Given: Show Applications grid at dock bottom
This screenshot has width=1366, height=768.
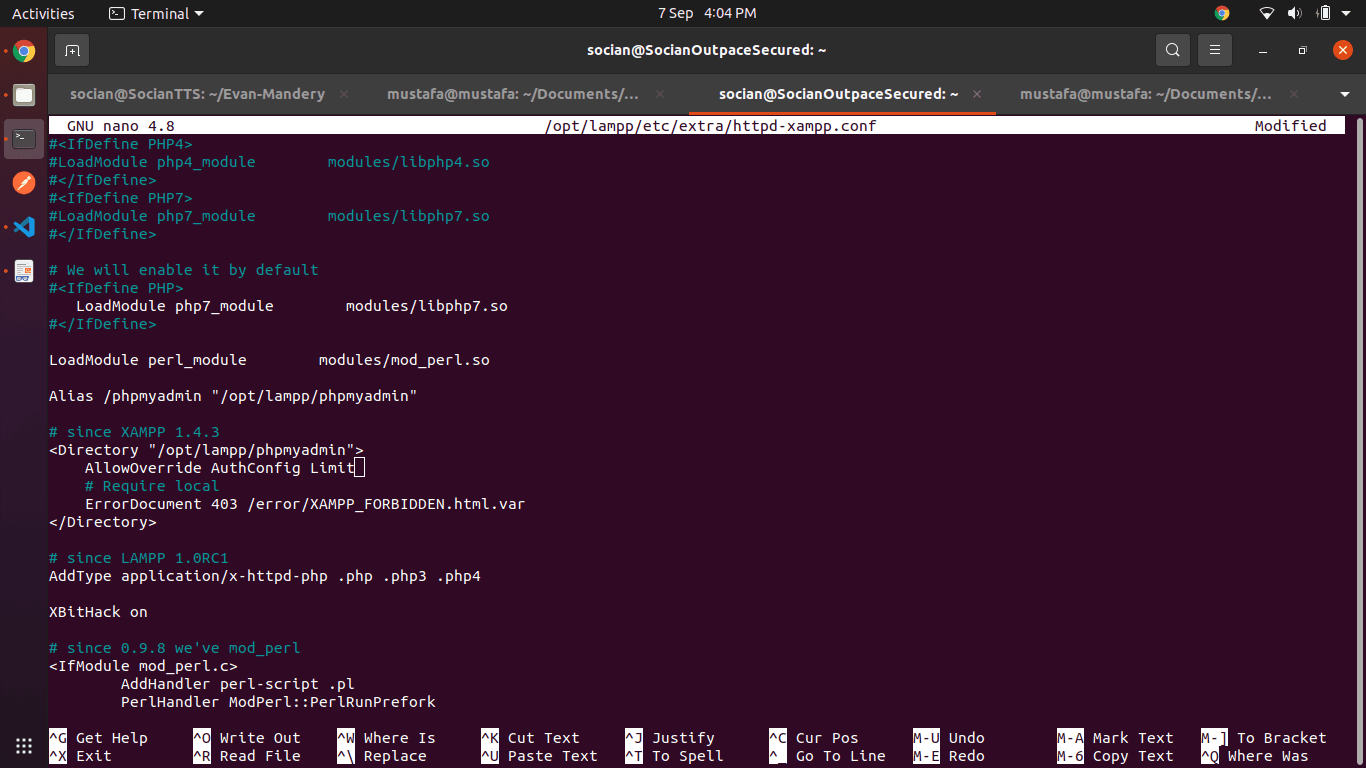Looking at the screenshot, I should (x=24, y=745).
